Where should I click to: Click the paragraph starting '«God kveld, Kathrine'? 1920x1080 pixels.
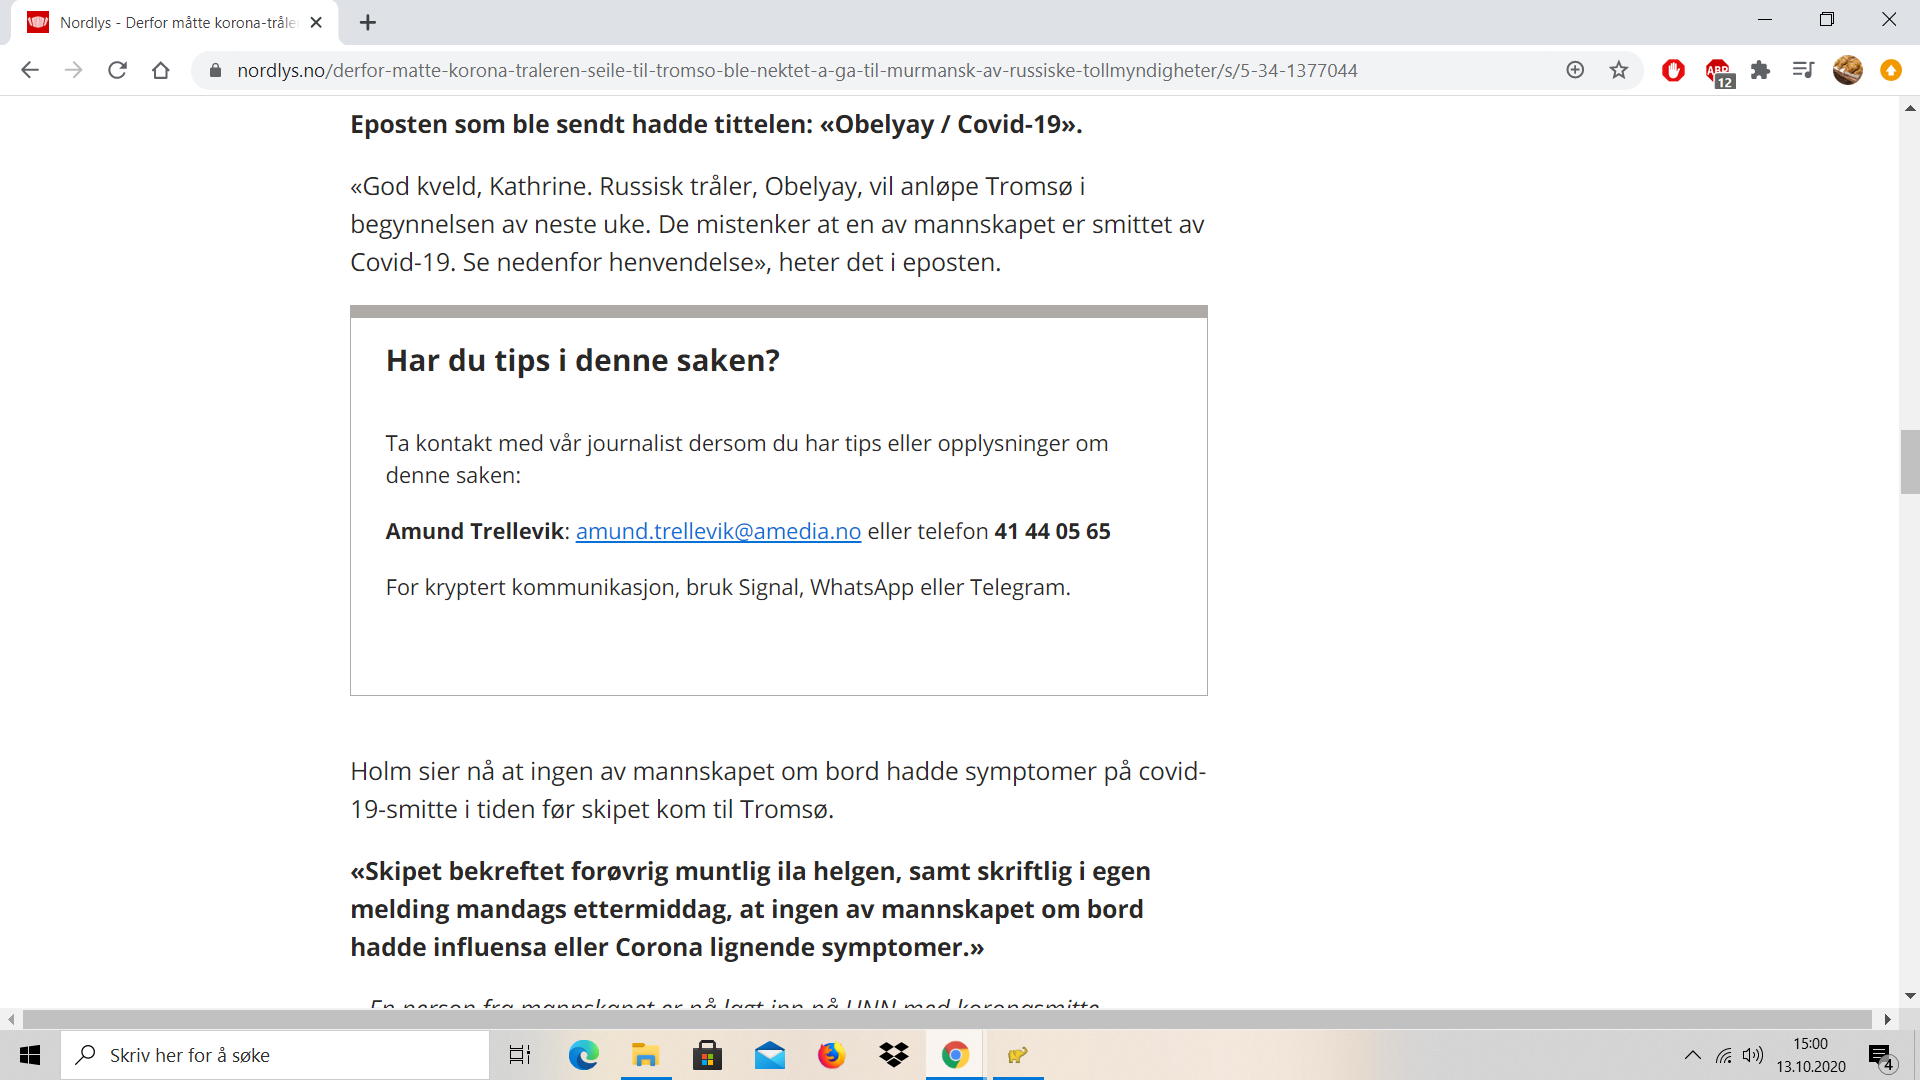point(777,224)
